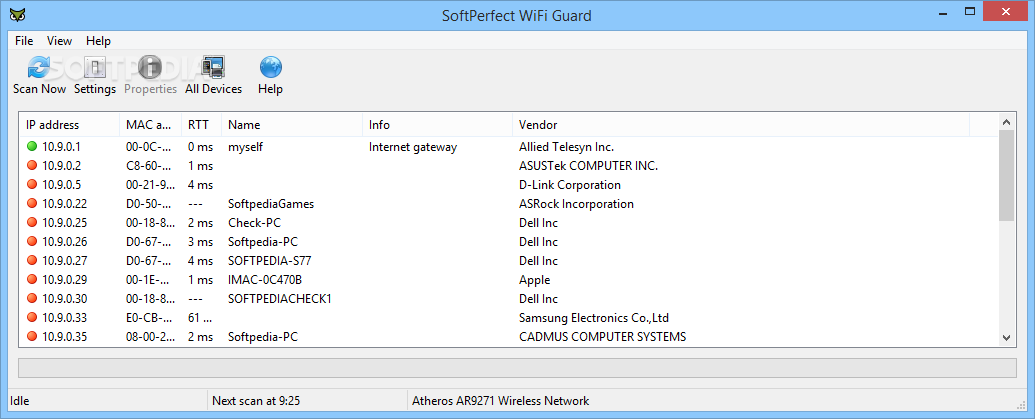Click scrollbar up arrow in device list
Viewport: 1035px width, 419px height.
[x=1006, y=122]
